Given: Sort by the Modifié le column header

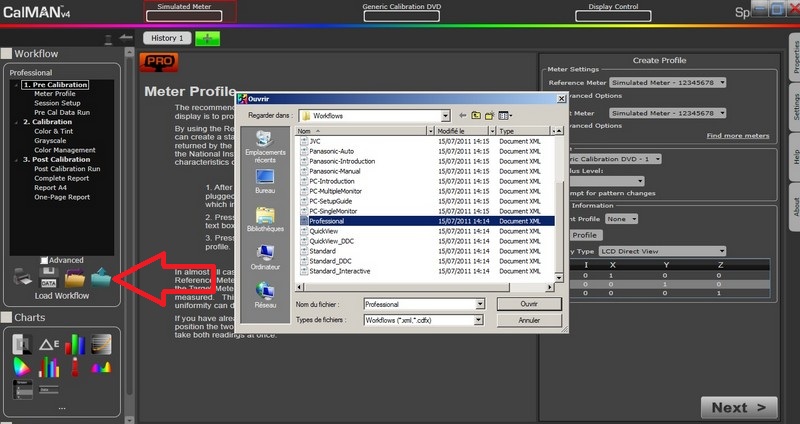Looking at the screenshot, I should [x=462, y=131].
